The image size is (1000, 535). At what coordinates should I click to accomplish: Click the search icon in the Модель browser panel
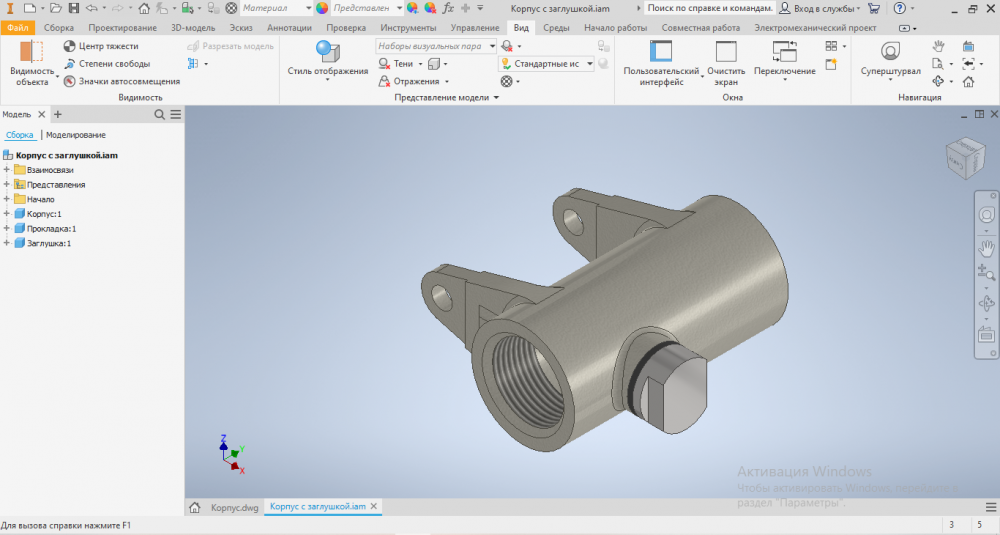pos(160,115)
